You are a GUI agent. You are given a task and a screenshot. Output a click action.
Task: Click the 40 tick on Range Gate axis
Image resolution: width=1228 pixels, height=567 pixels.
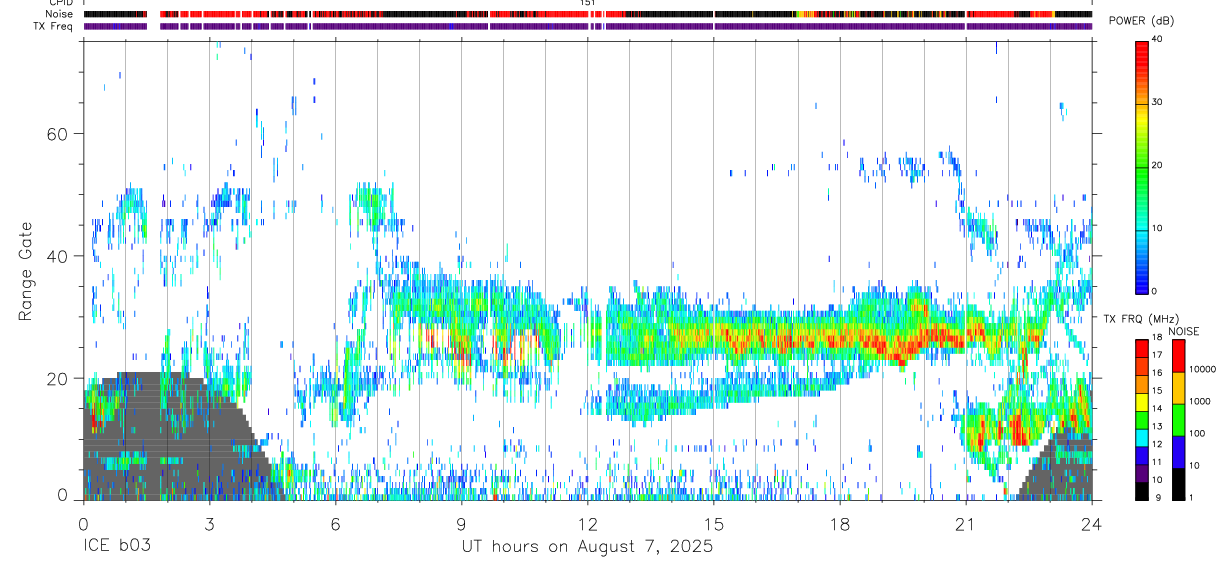click(59, 256)
